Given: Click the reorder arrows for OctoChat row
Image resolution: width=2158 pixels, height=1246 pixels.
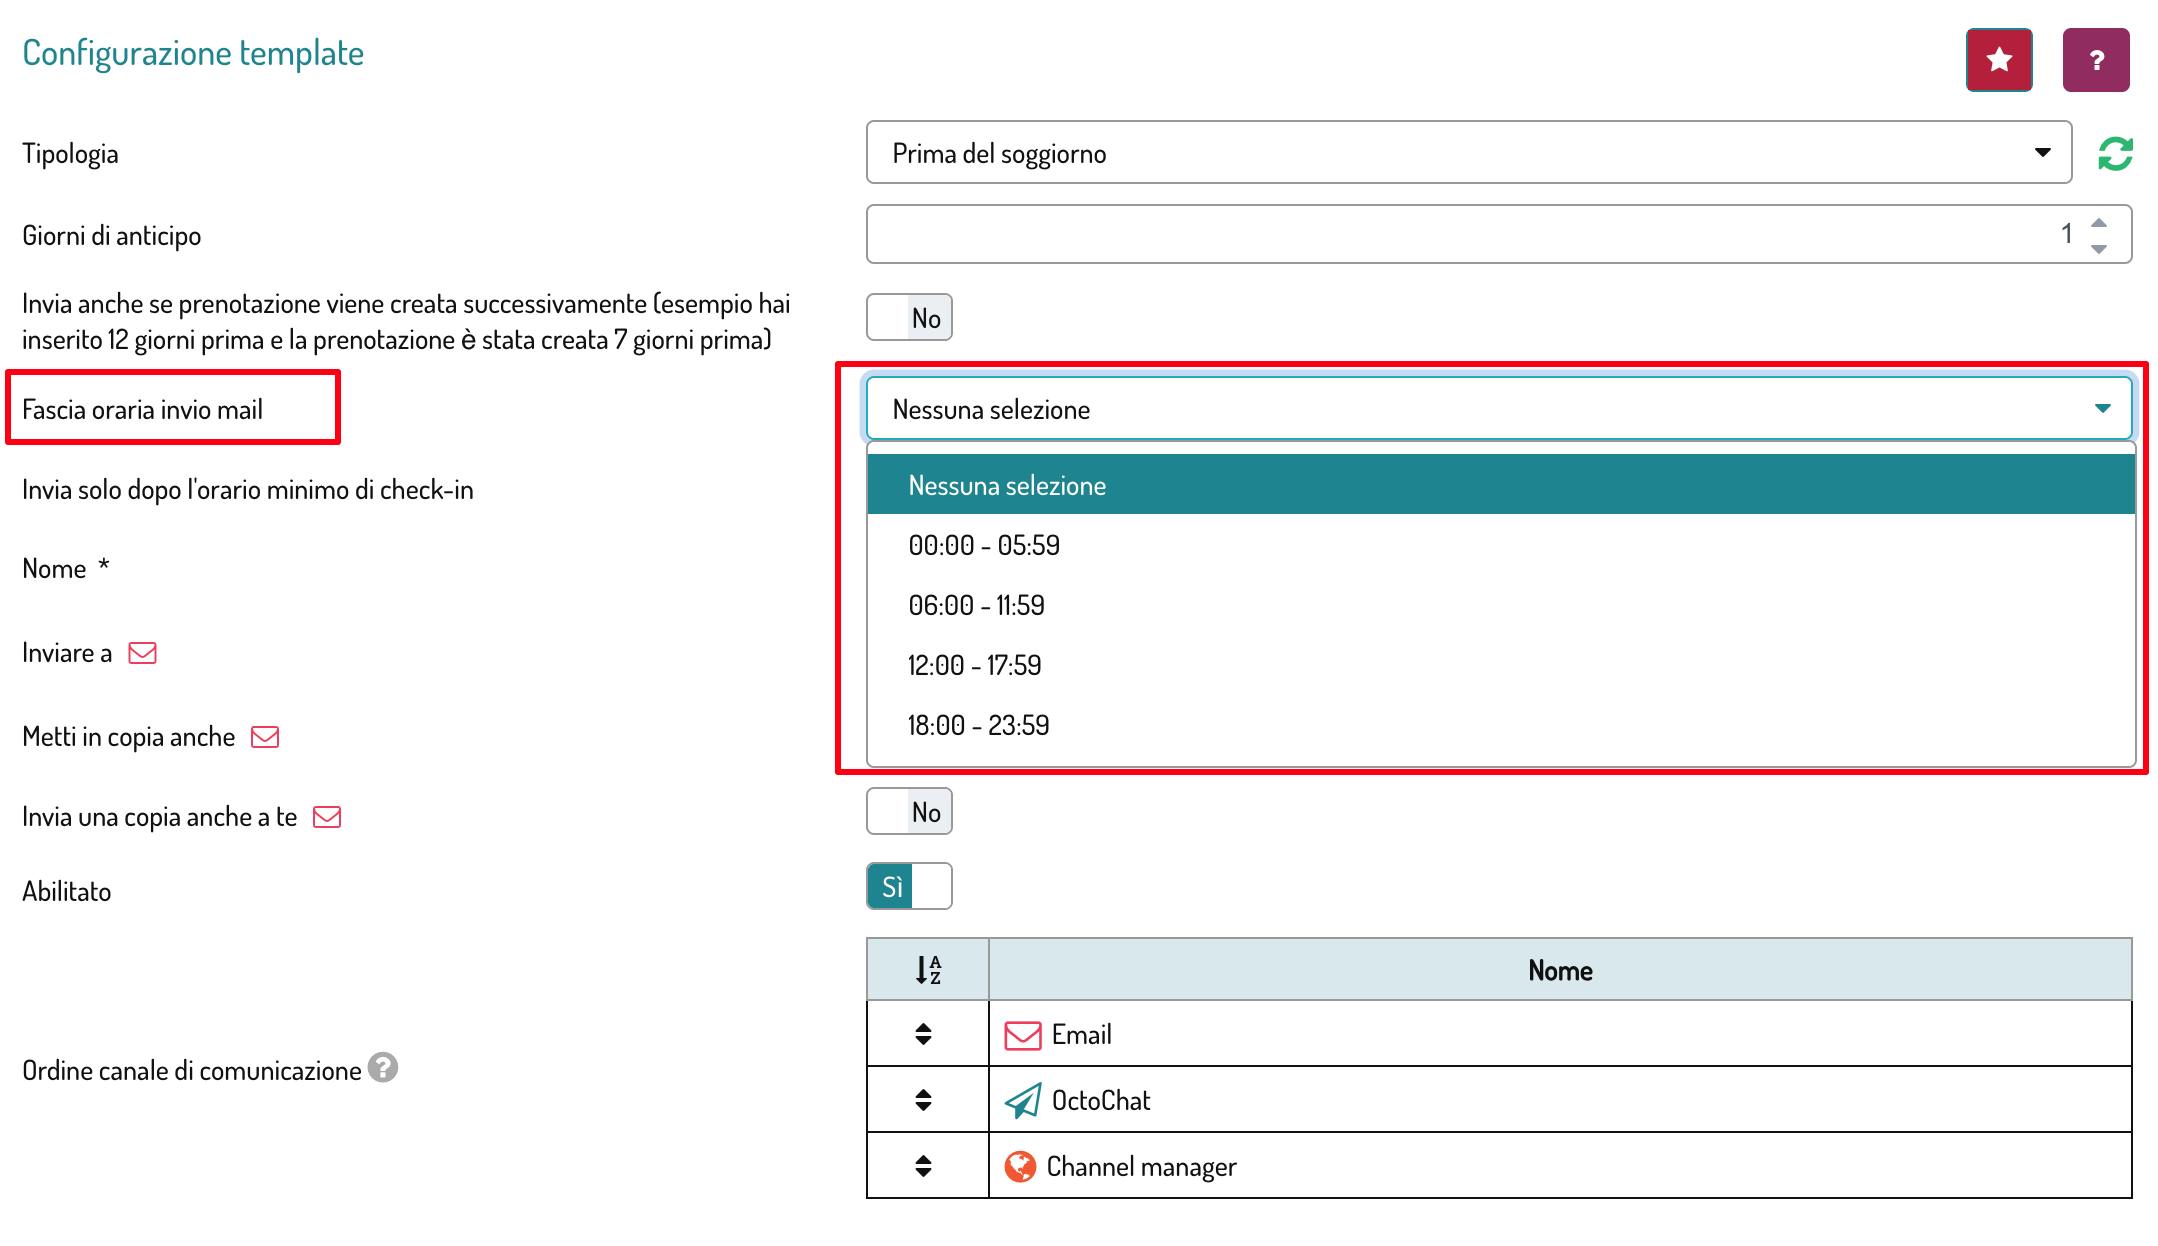Looking at the screenshot, I should click(x=923, y=1100).
